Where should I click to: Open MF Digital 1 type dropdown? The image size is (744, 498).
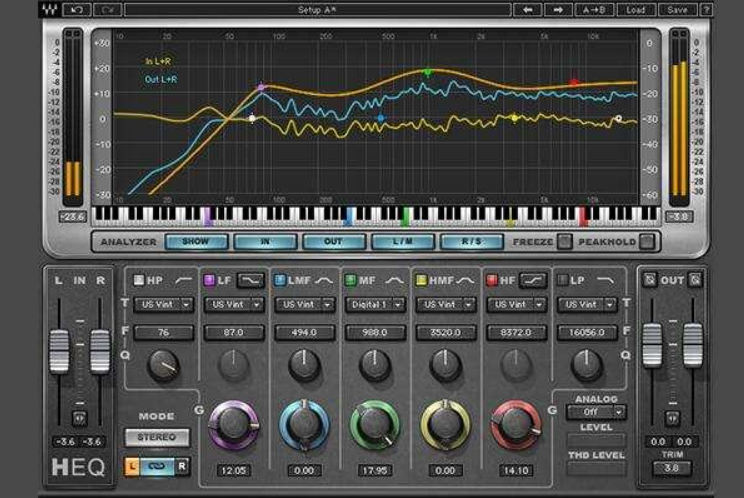(x=375, y=304)
